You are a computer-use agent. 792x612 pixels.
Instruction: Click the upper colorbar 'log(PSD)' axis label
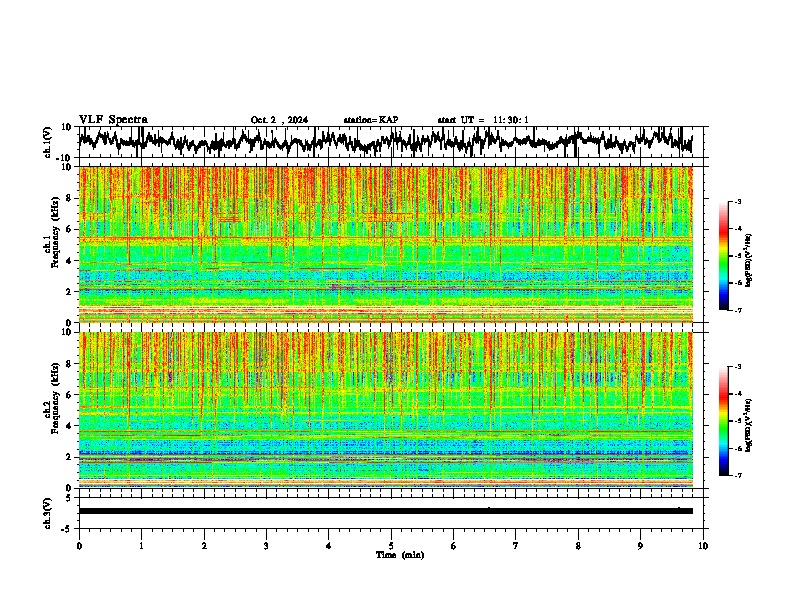tap(749, 261)
